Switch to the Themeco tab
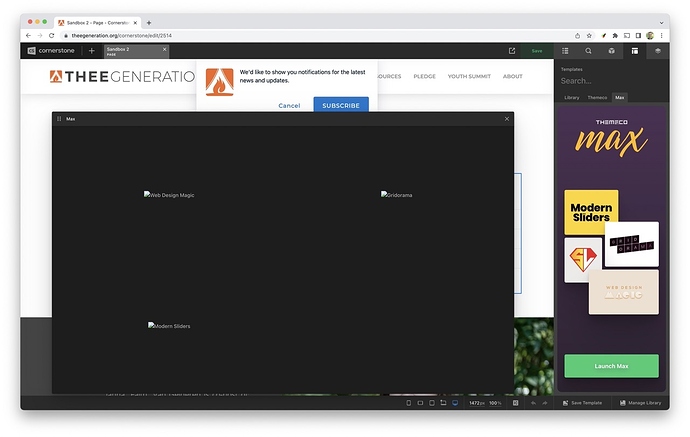 (x=597, y=98)
